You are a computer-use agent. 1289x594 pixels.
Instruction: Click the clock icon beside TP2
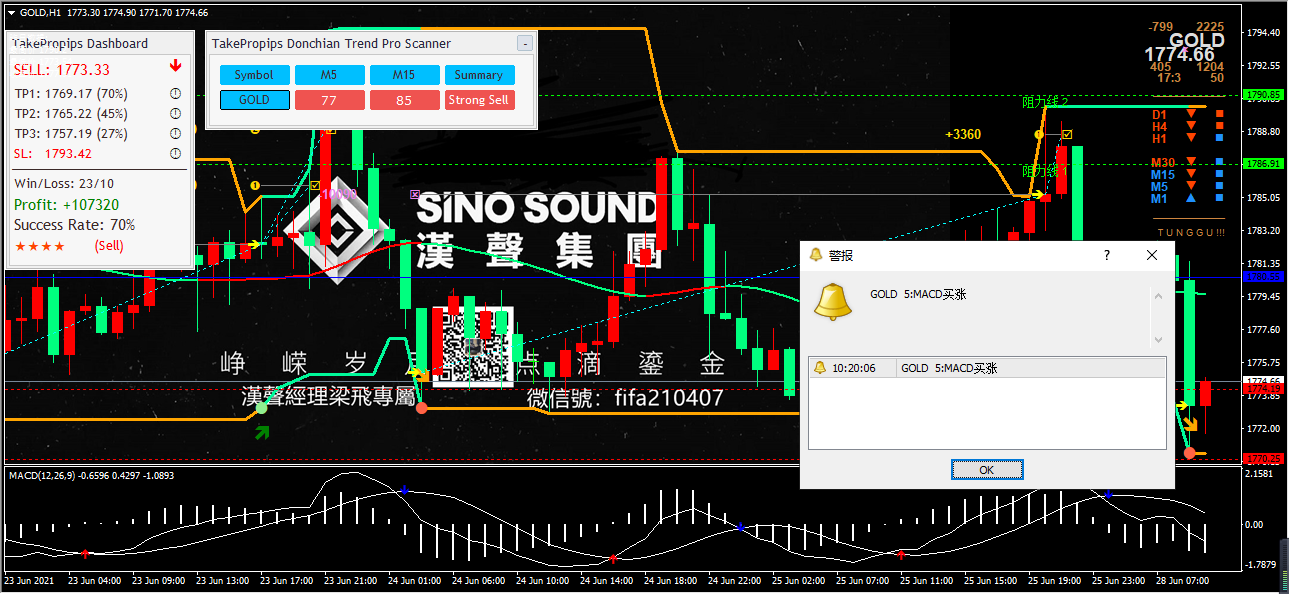(x=175, y=114)
